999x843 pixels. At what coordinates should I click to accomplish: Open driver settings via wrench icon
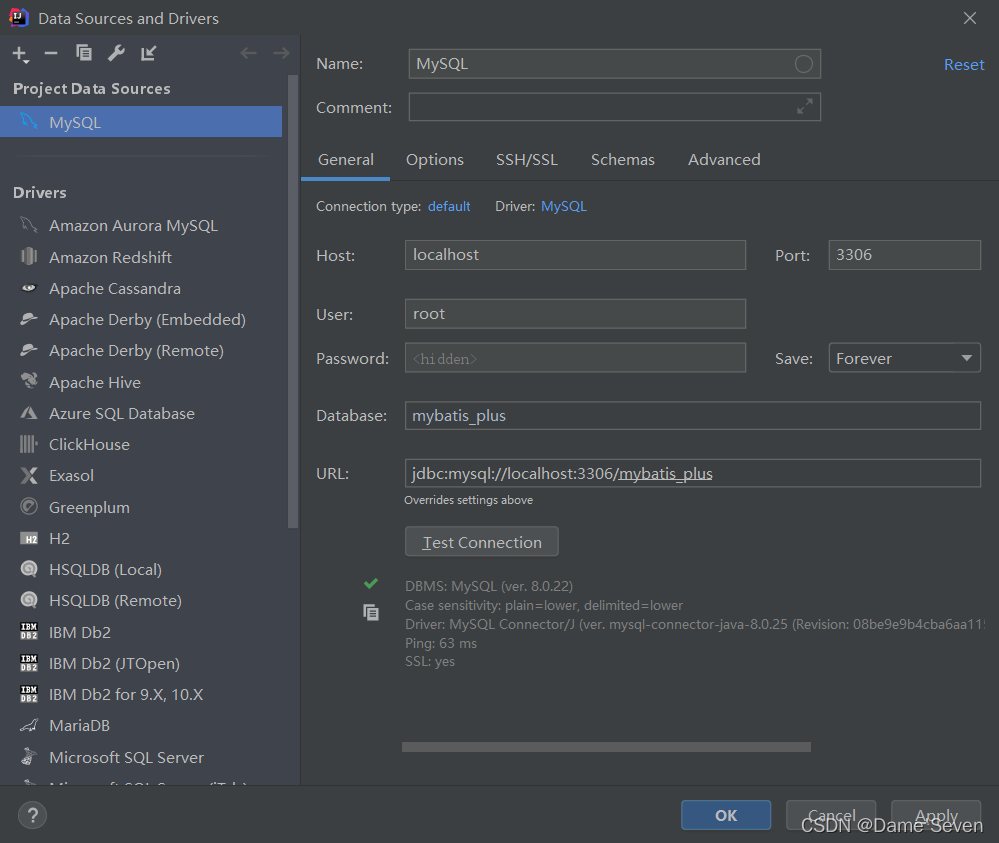pyautogui.click(x=116, y=53)
